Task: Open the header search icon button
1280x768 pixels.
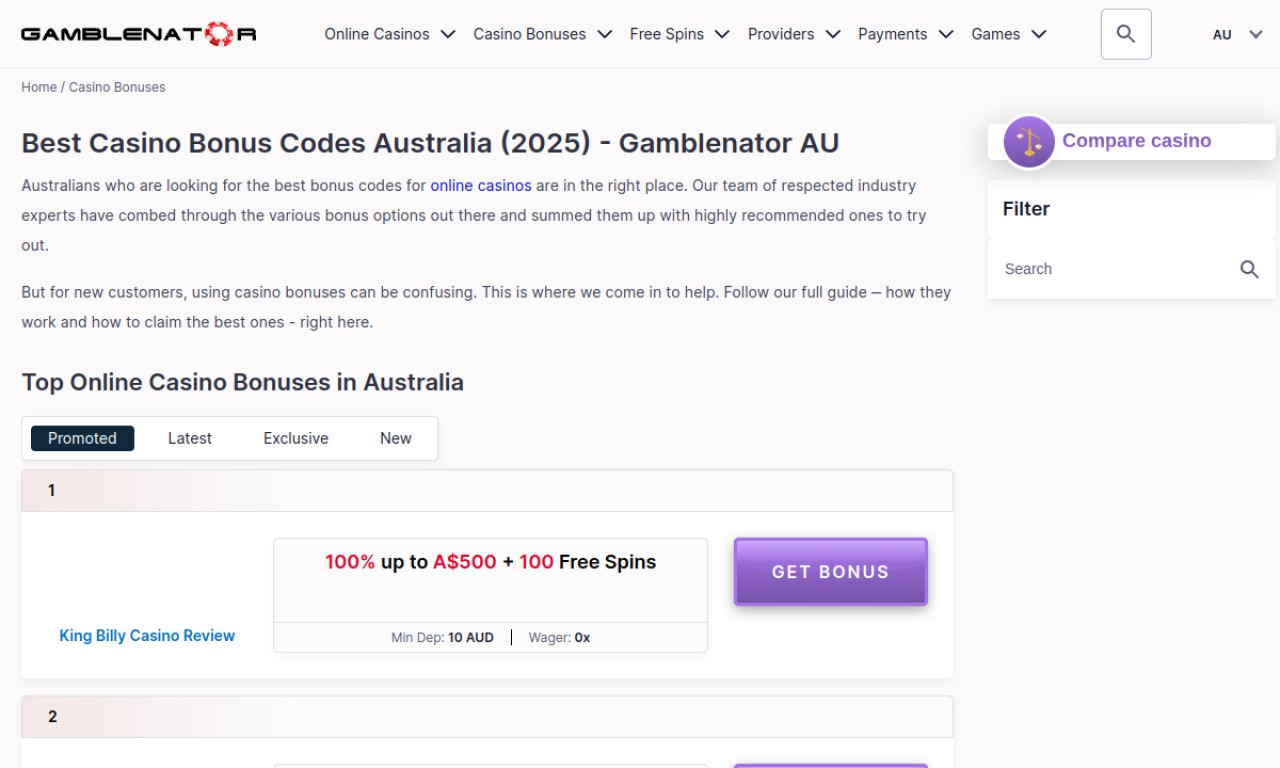Action: point(1126,34)
